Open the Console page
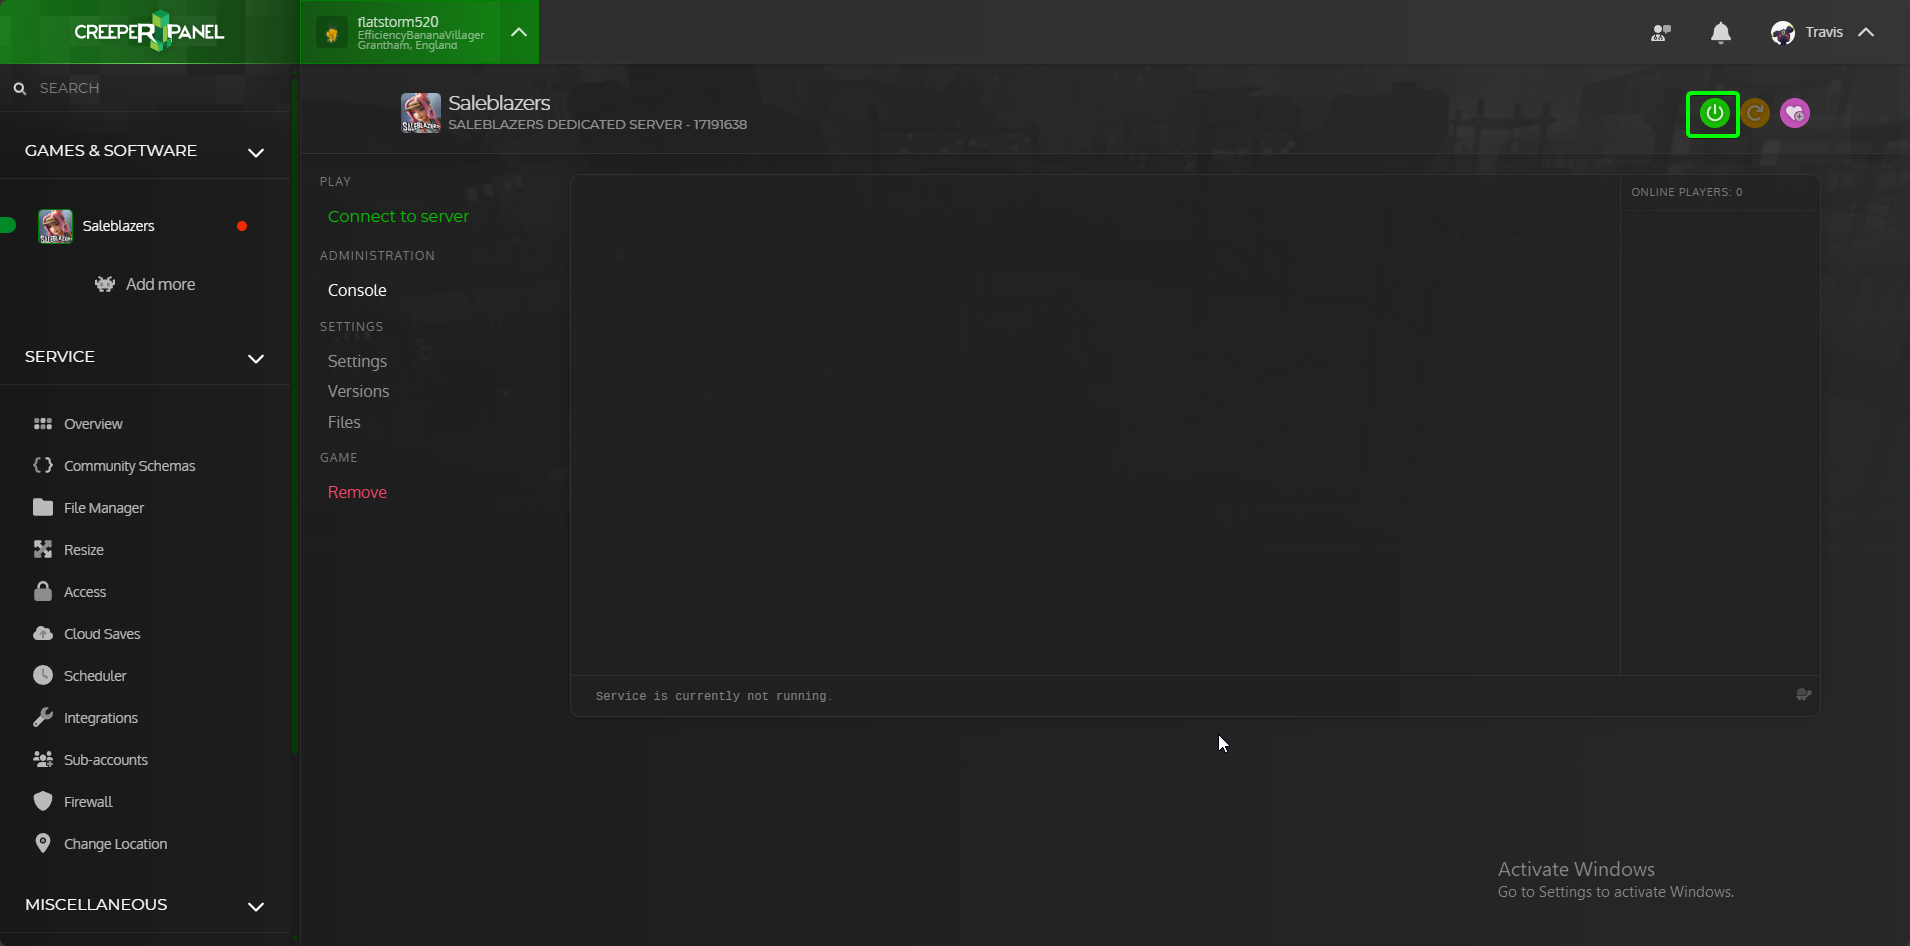Screen dimensions: 1910x946 tap(357, 290)
